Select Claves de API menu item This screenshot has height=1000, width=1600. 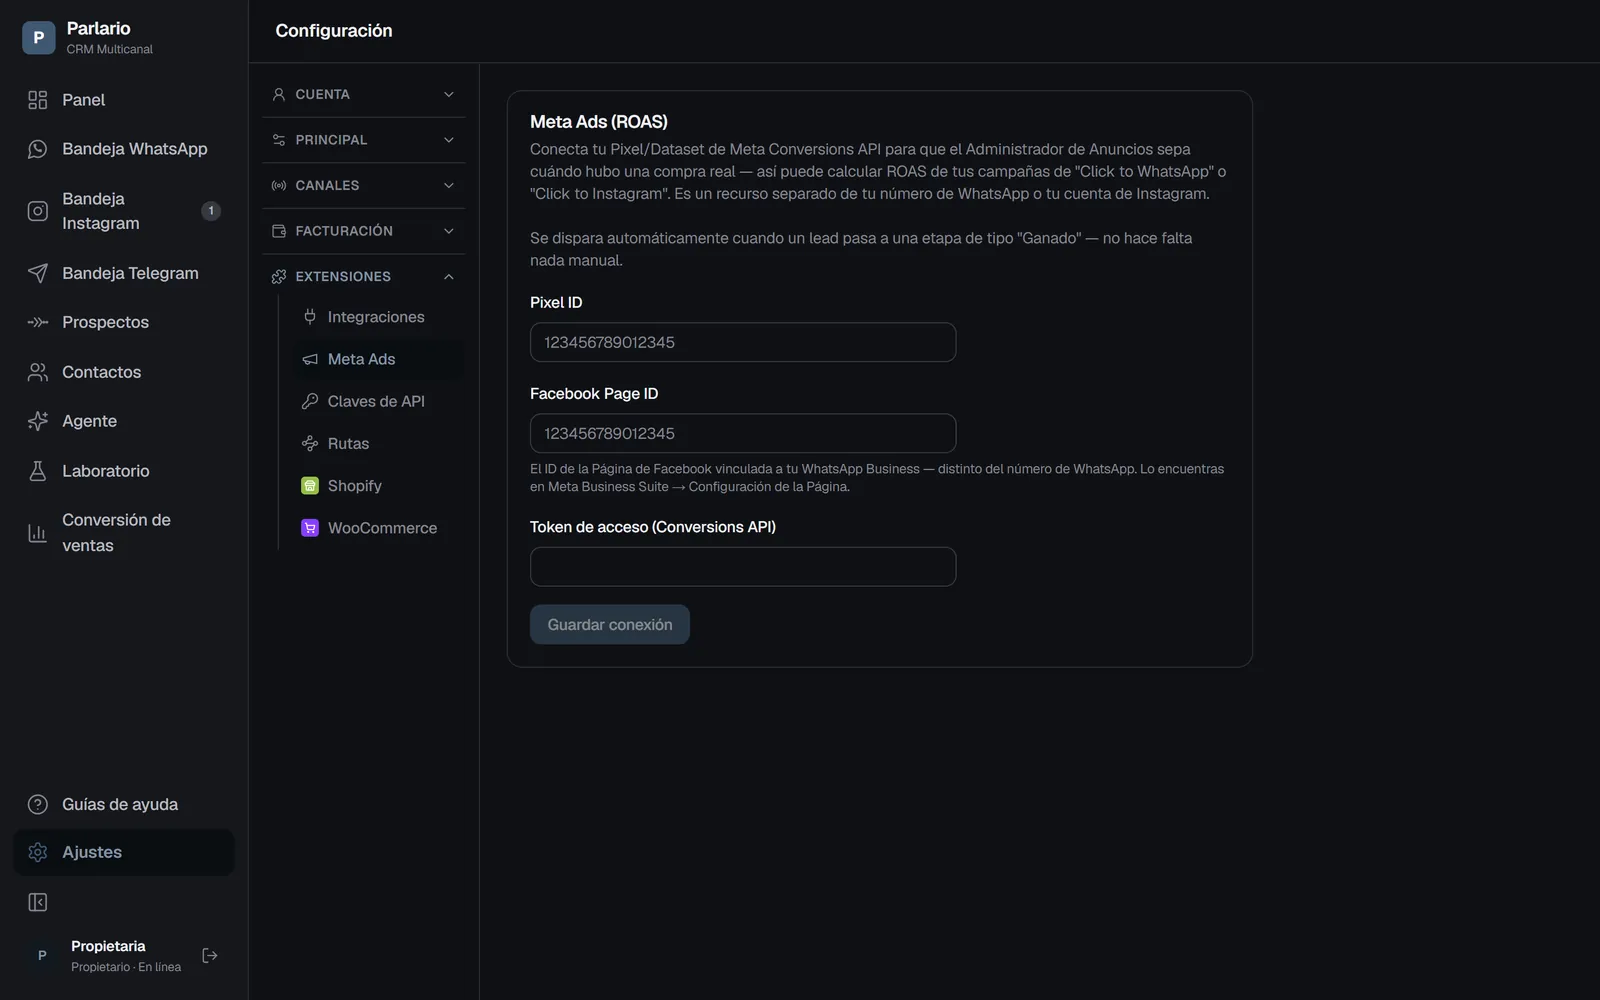click(x=377, y=401)
